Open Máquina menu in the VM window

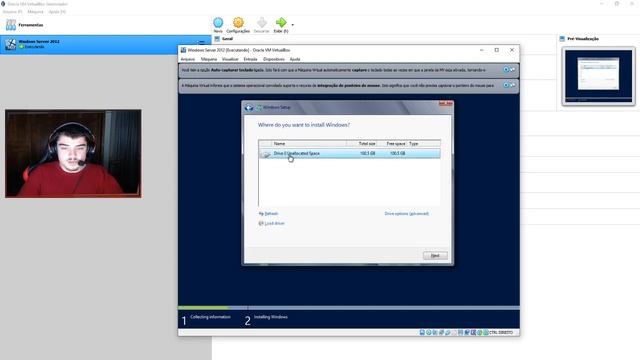pyautogui.click(x=209, y=59)
